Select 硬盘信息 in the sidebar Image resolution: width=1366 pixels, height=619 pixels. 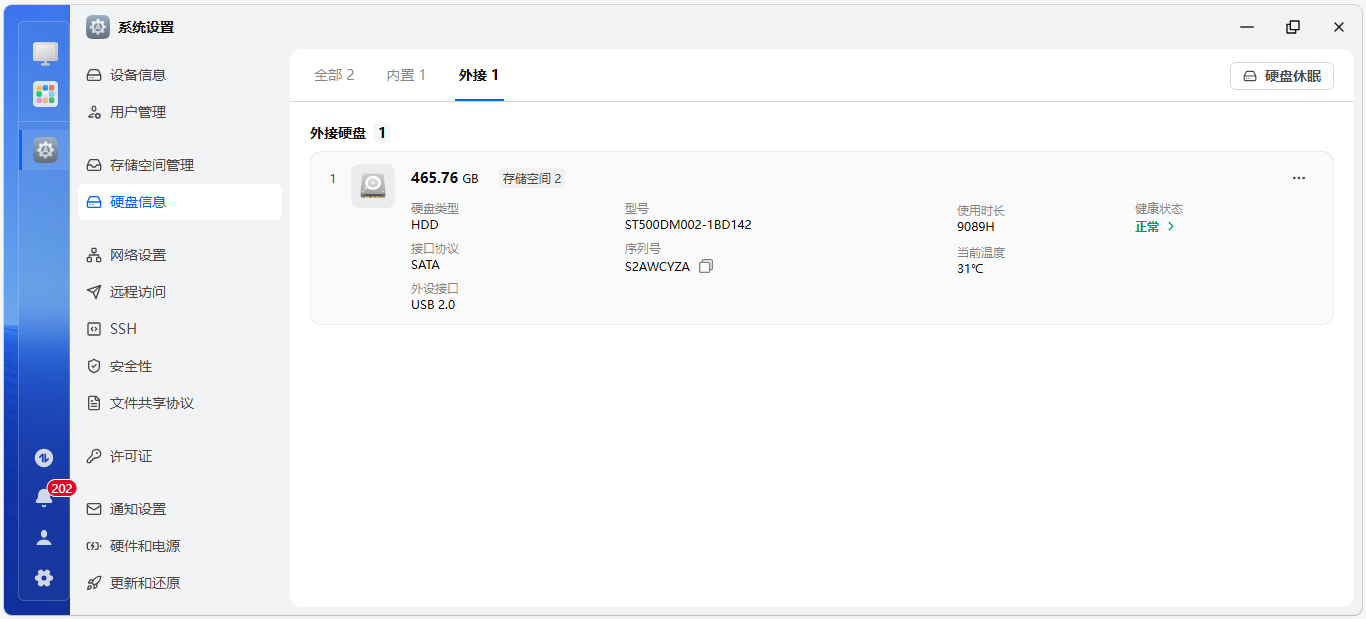coord(180,202)
